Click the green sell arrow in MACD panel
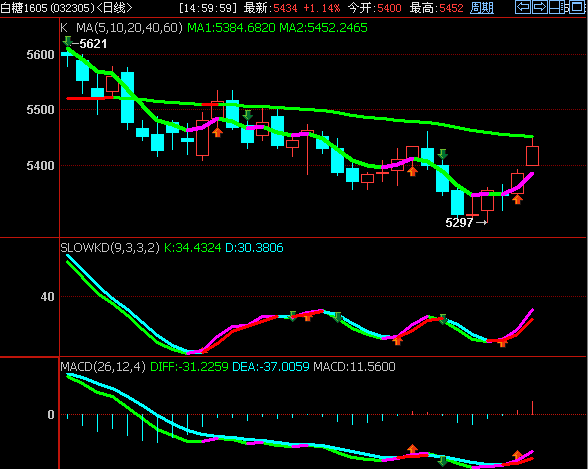The height and width of the screenshot is (469, 588). (442, 461)
